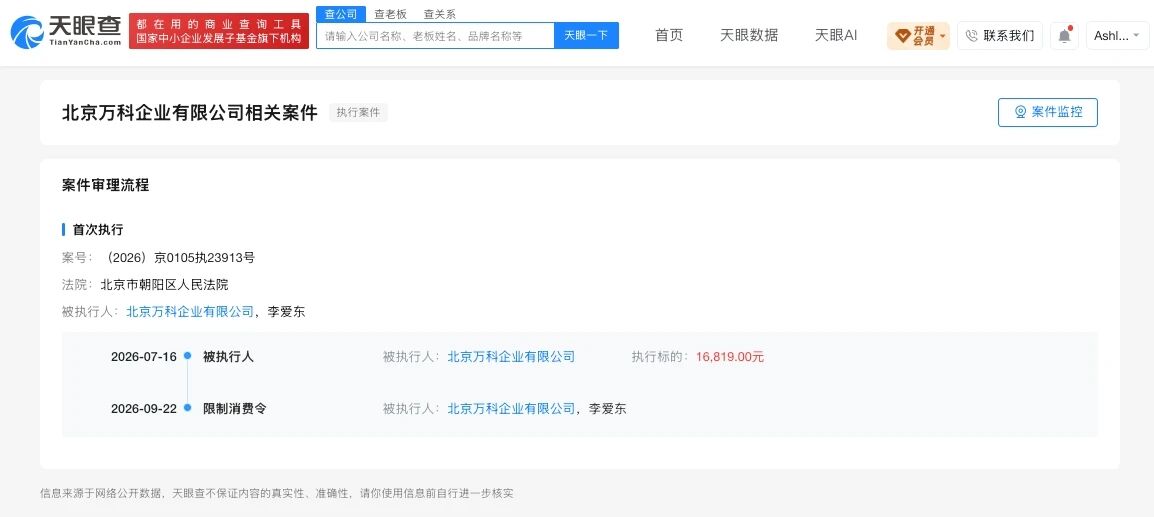This screenshot has height=517, width=1154.
Task: Click the VIP diamond membership icon
Action: (x=902, y=35)
